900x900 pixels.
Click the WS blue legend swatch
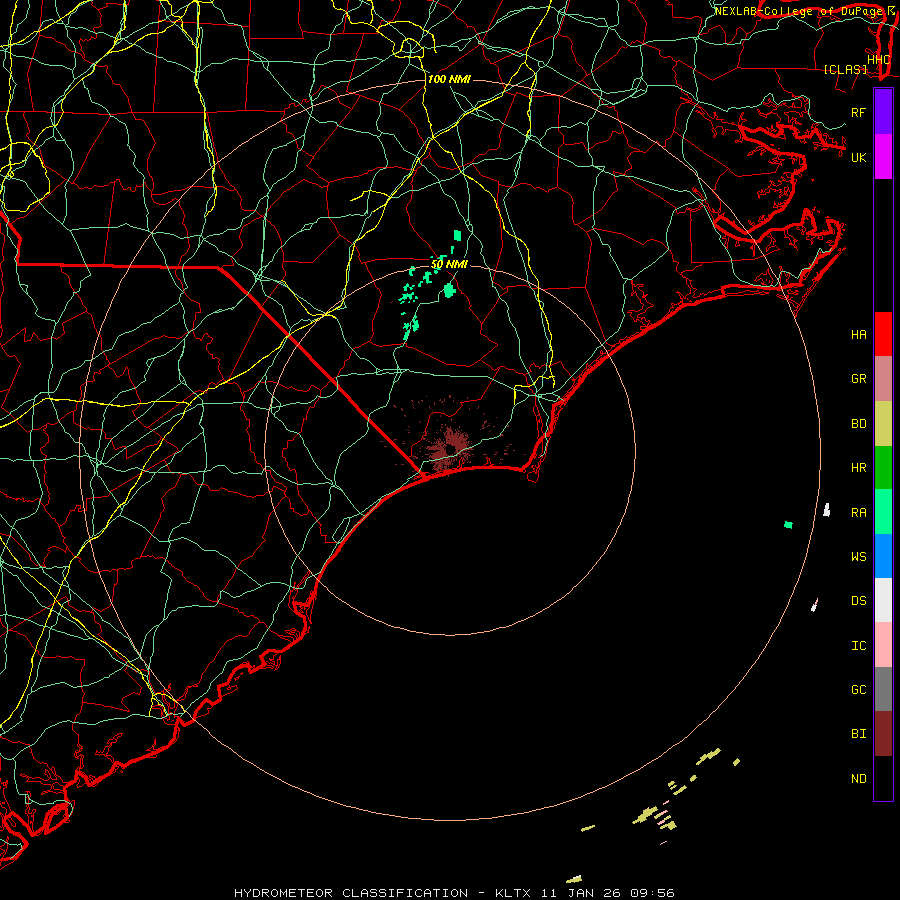click(883, 556)
